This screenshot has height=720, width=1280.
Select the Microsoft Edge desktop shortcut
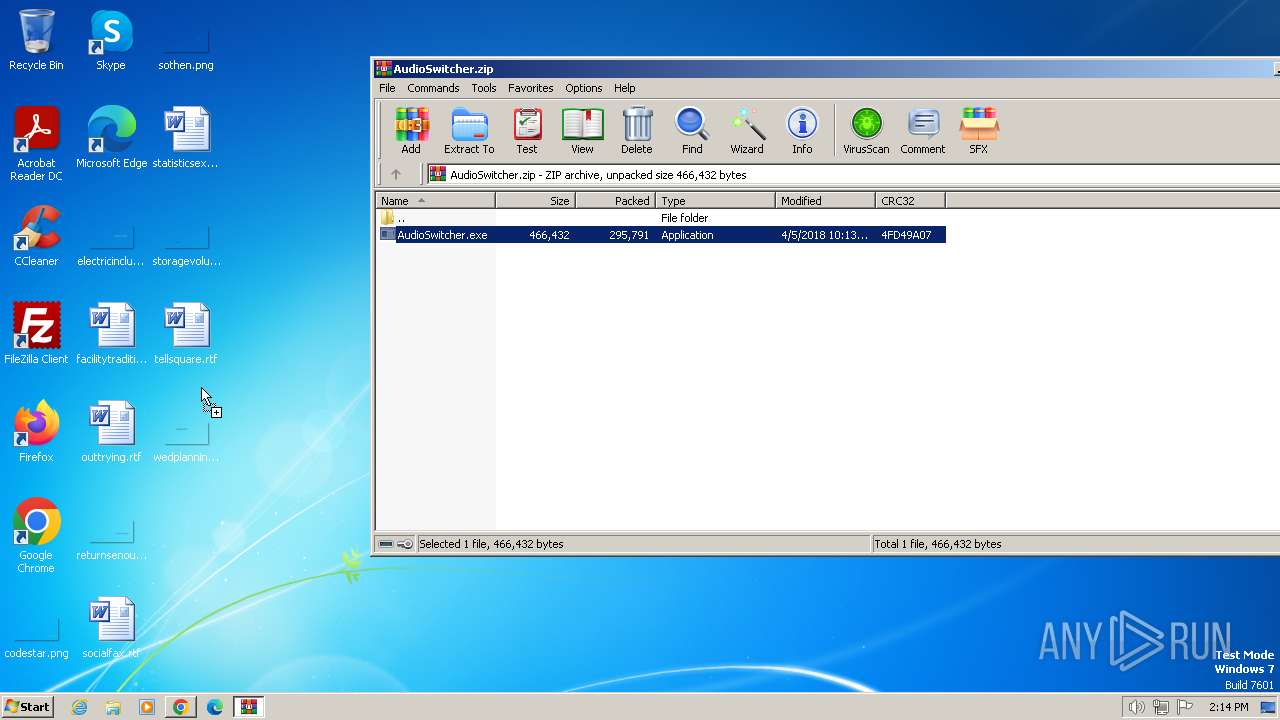pos(111,138)
